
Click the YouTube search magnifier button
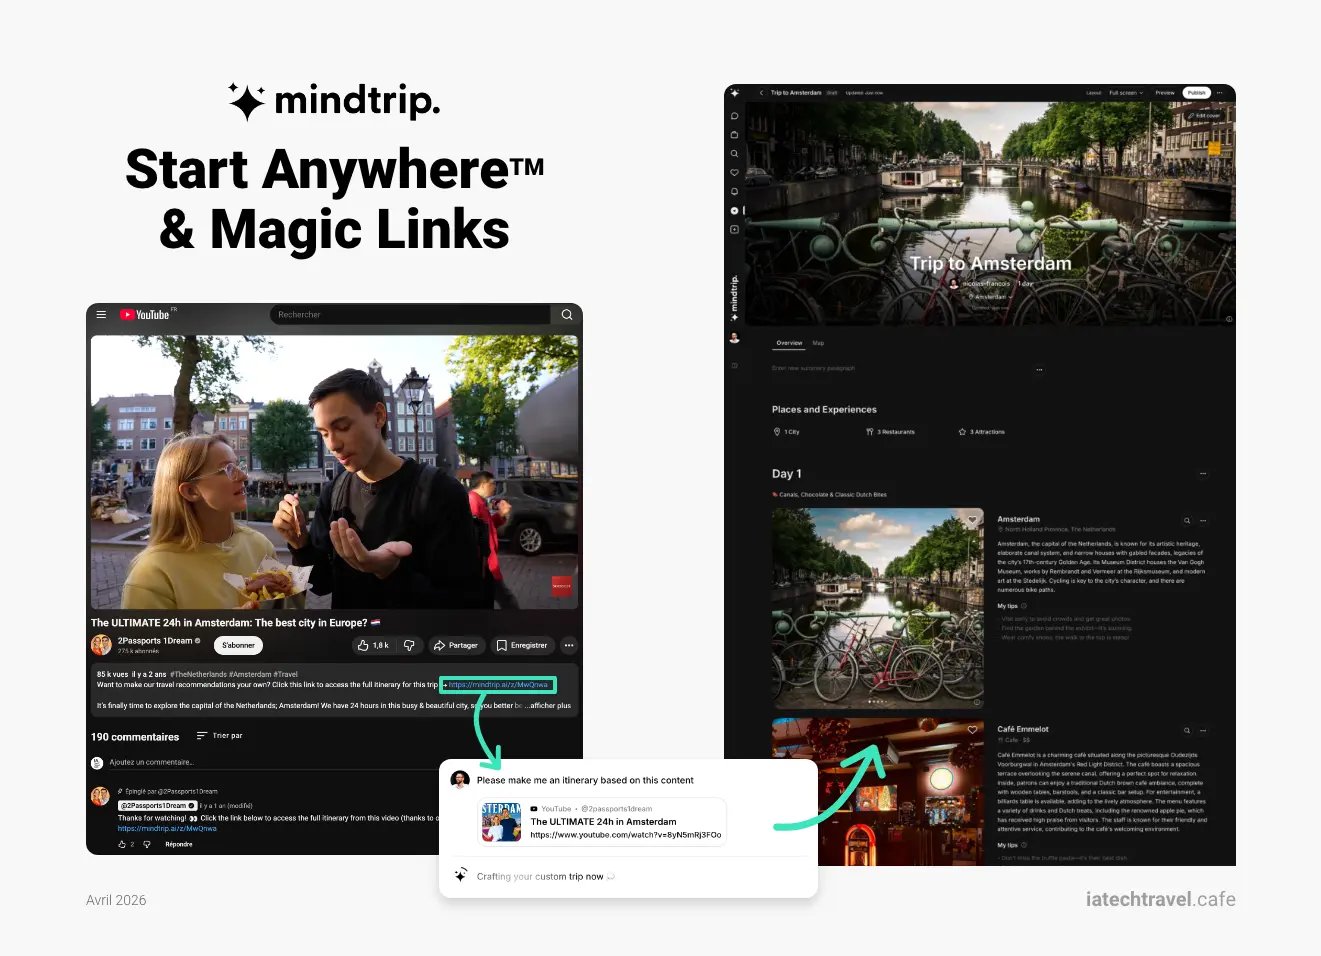coord(567,314)
